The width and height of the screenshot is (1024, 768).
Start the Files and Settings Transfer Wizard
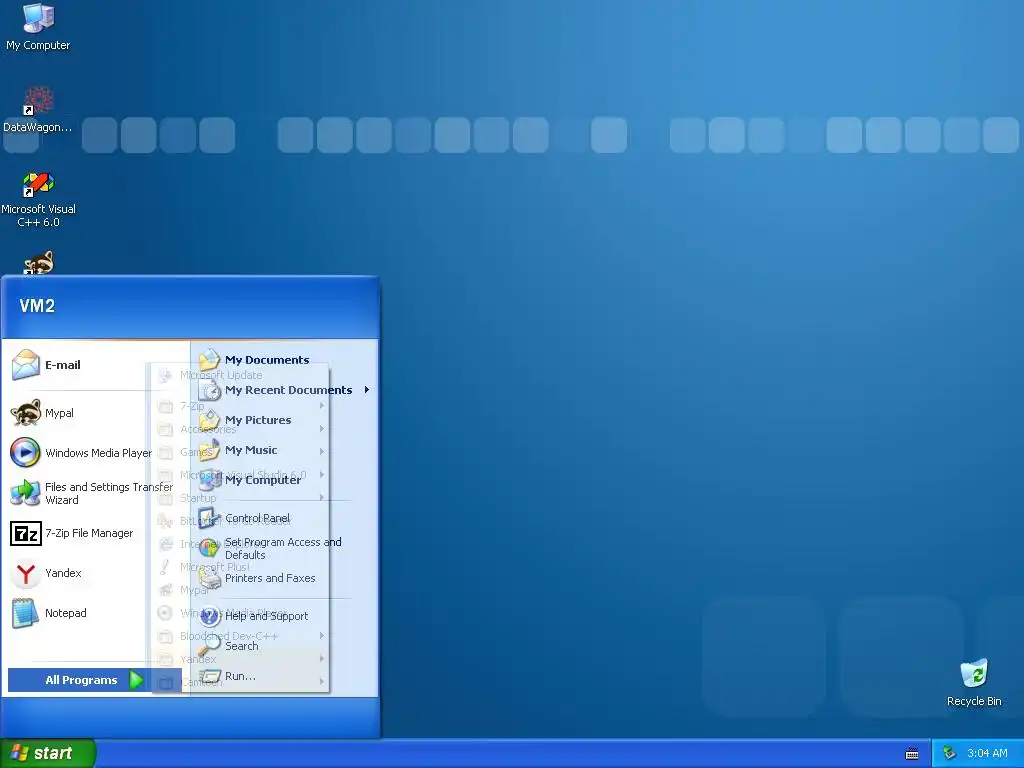[x=96, y=493]
